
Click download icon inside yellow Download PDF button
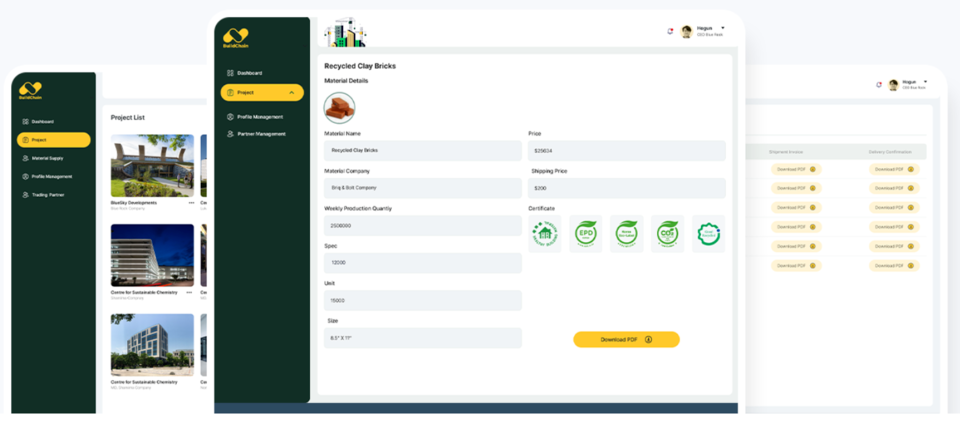point(648,340)
